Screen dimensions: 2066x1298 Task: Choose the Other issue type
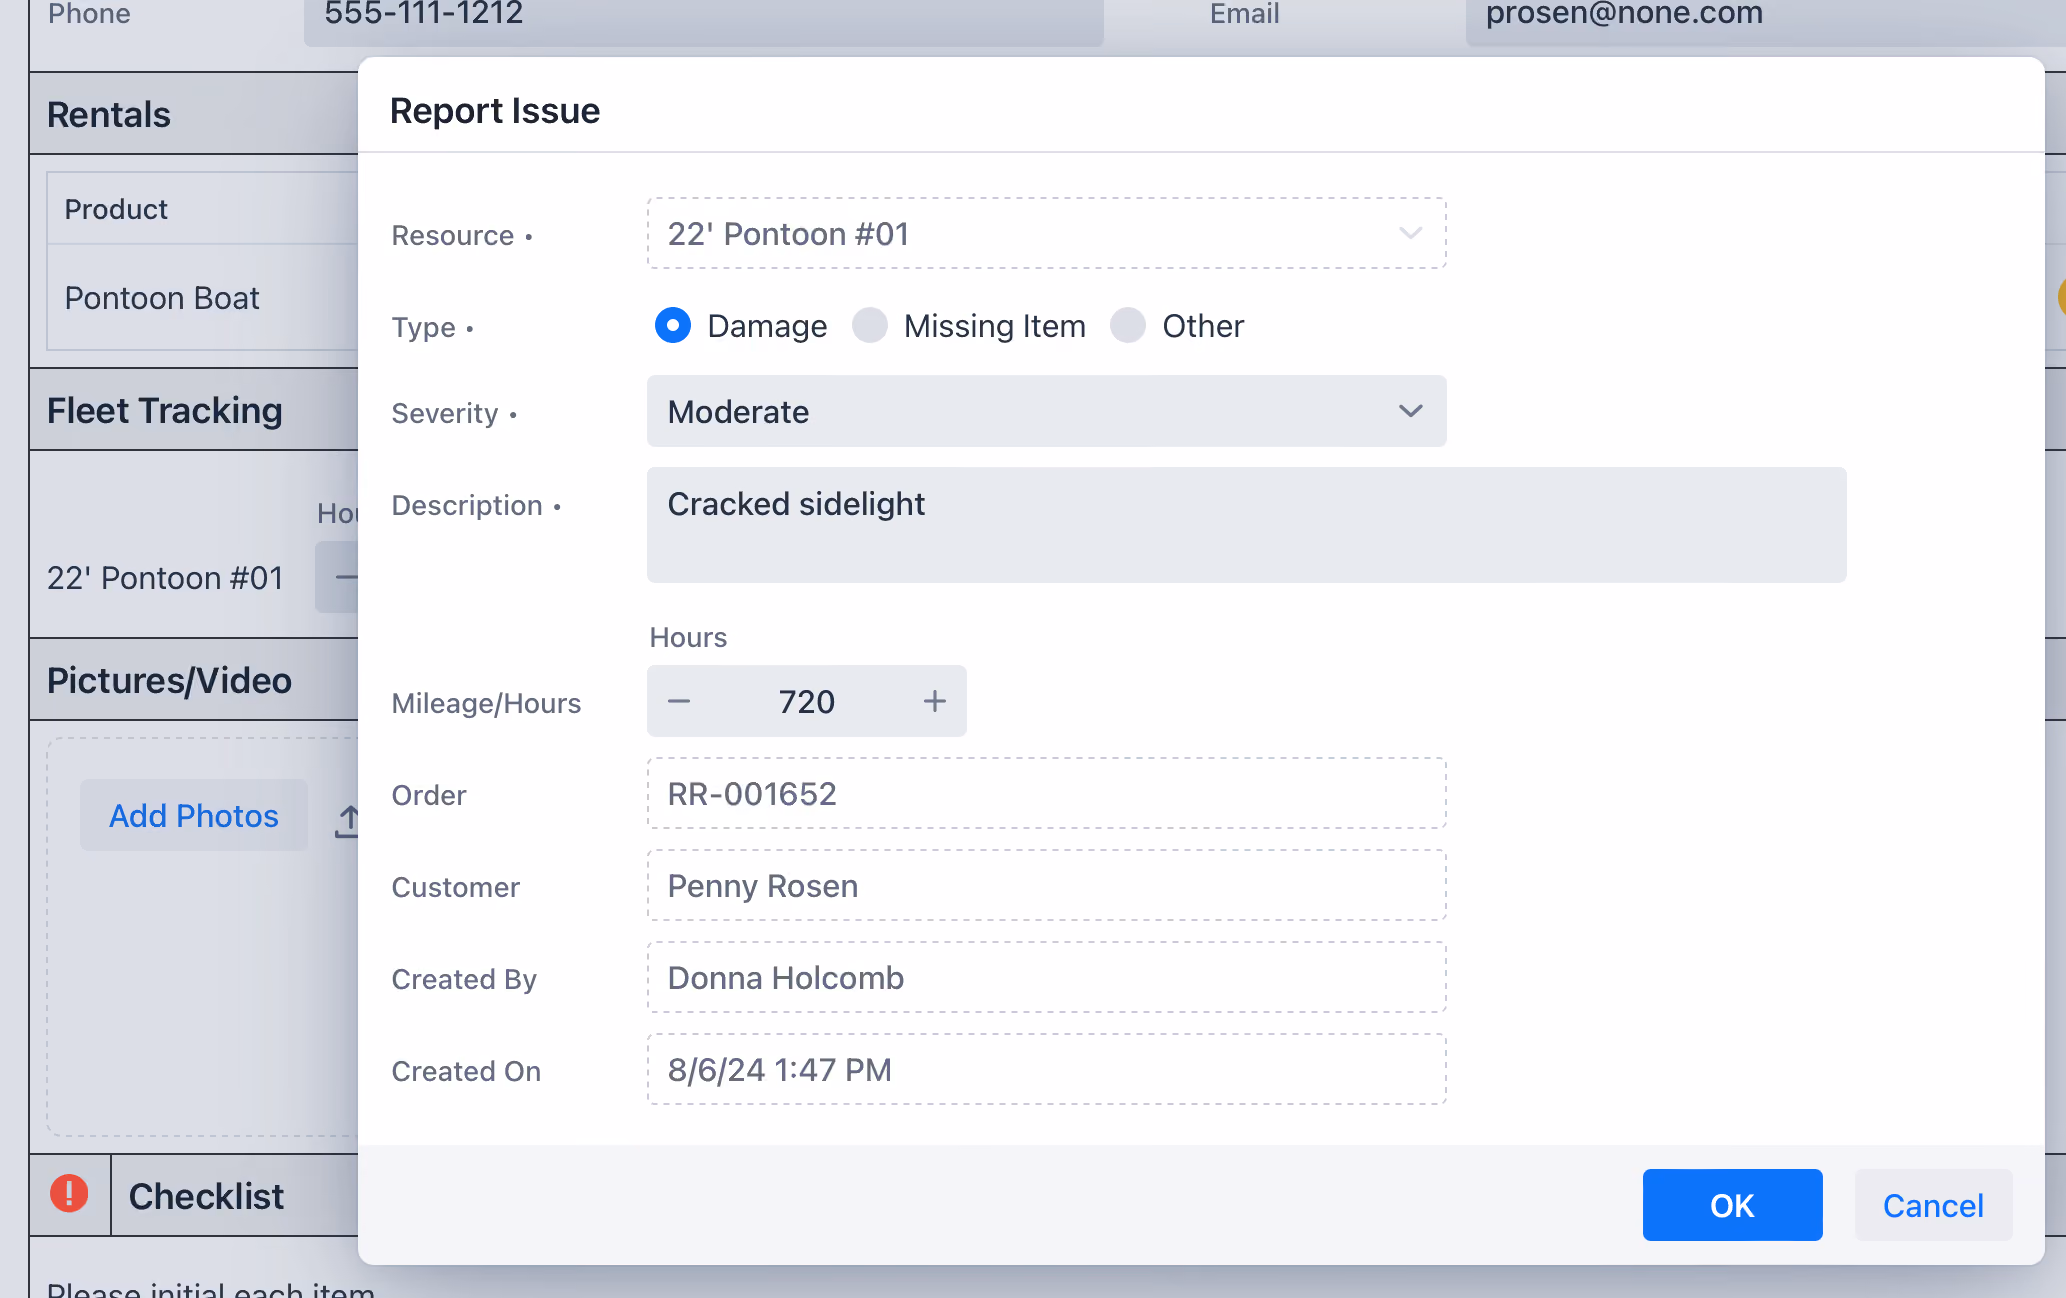coord(1128,326)
